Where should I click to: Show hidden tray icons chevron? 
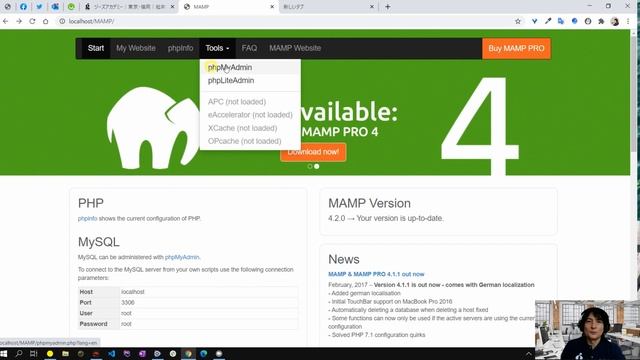point(529,353)
